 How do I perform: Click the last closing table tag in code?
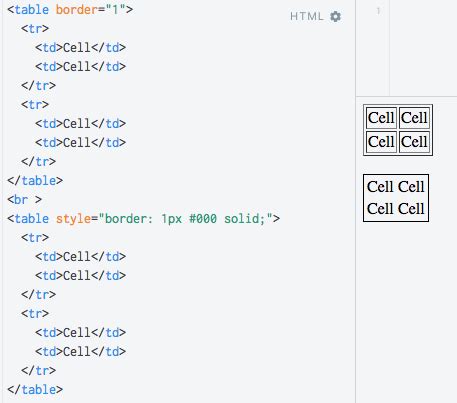coord(35,390)
